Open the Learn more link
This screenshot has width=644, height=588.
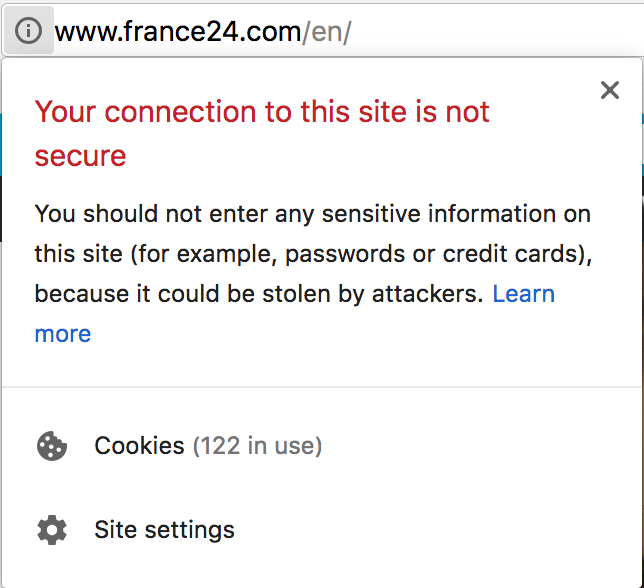523,294
